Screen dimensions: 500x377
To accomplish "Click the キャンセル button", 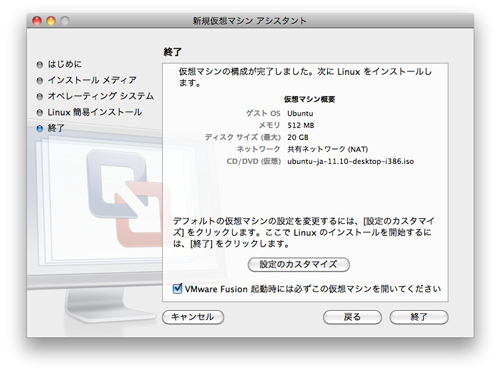I will [193, 317].
